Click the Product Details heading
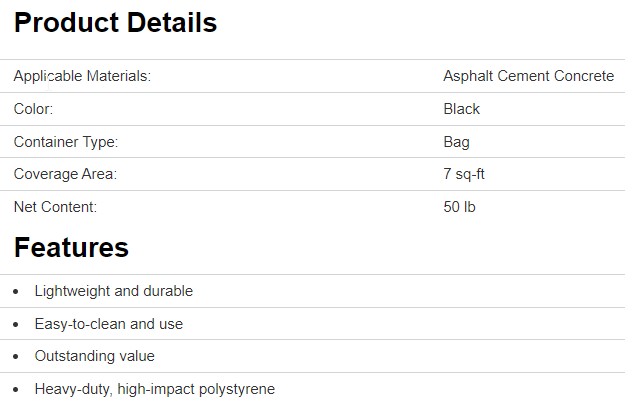 (x=115, y=23)
